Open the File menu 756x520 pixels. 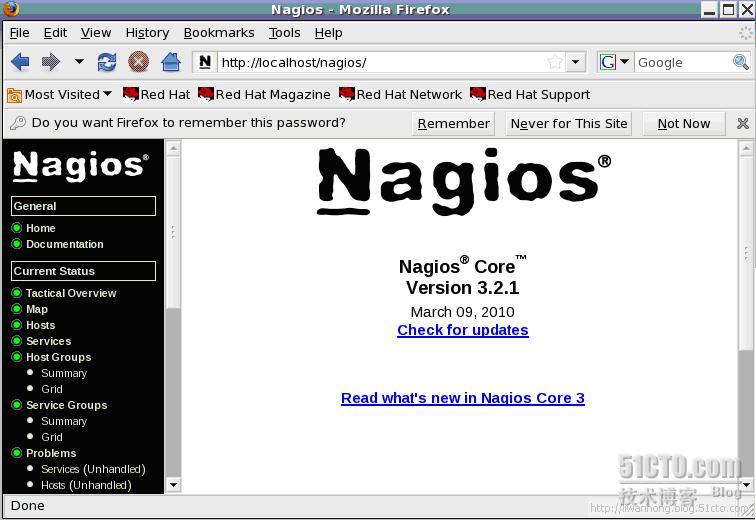click(19, 33)
